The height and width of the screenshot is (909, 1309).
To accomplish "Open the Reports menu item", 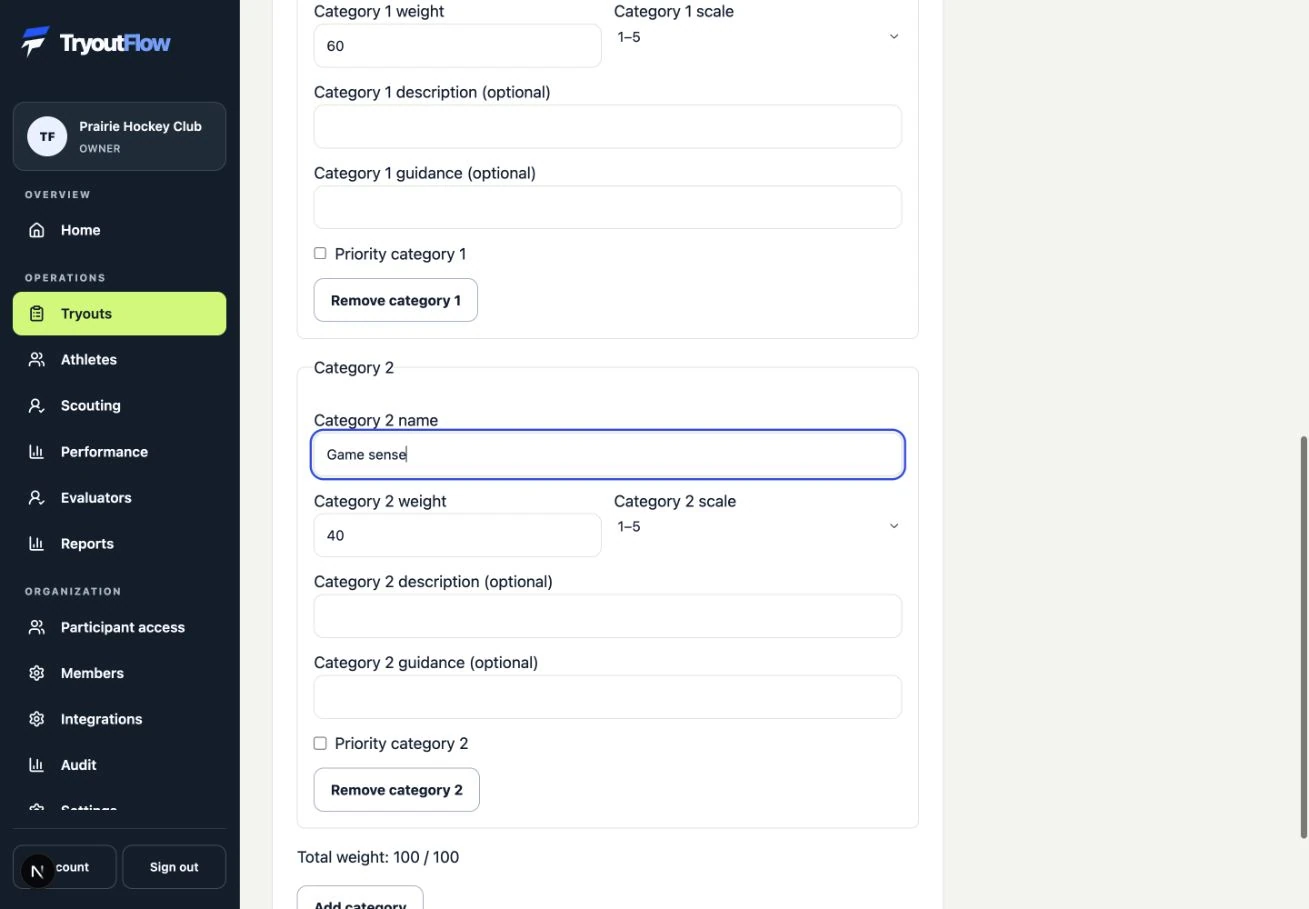I will point(119,544).
